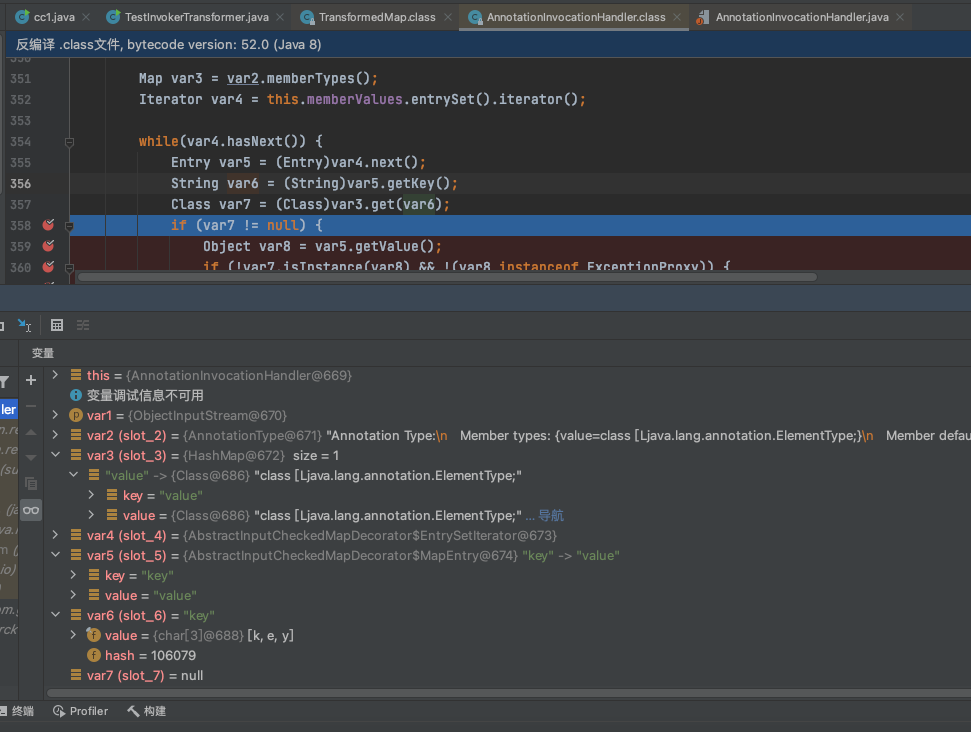Click the field 'f' icon beside hash
Viewport: 971px width, 732px height.
pyautogui.click(x=94, y=655)
